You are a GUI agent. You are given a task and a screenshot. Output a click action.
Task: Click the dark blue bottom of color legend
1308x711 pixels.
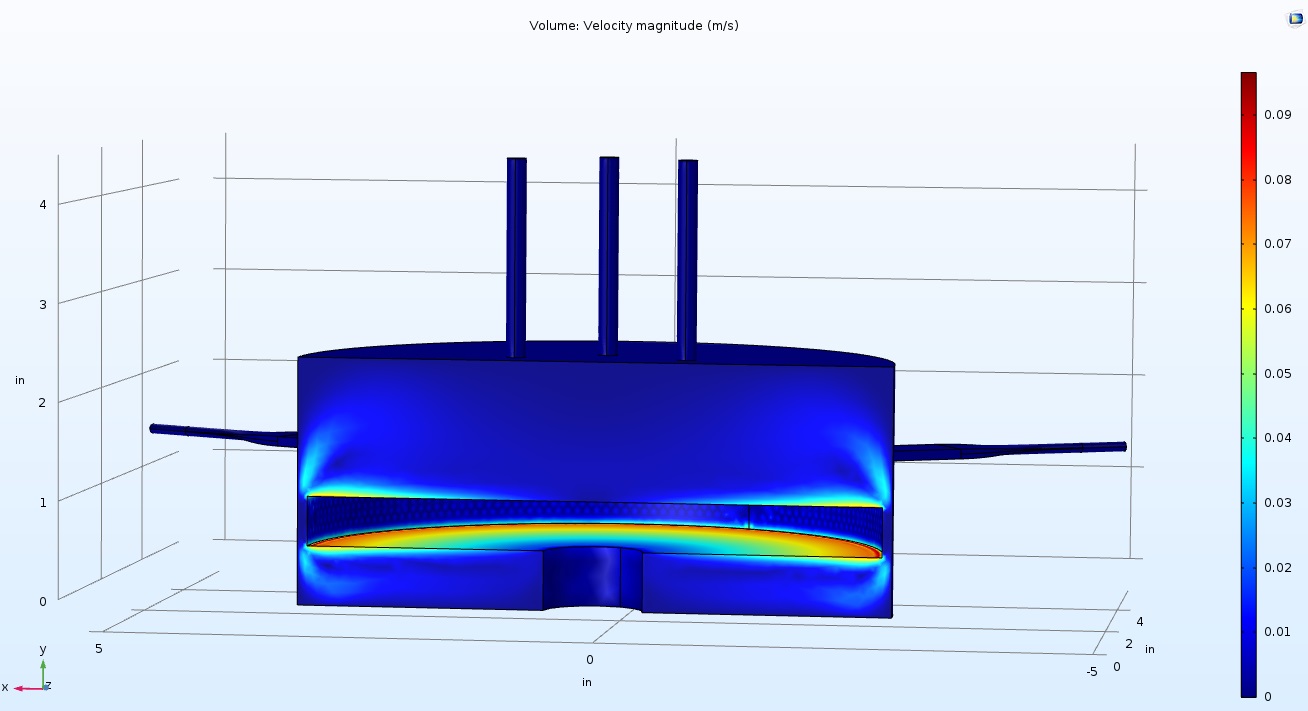1248,690
